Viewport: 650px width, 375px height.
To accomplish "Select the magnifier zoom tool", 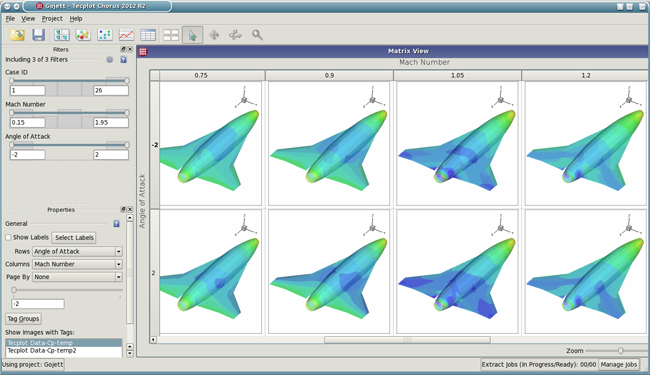I will click(257, 35).
